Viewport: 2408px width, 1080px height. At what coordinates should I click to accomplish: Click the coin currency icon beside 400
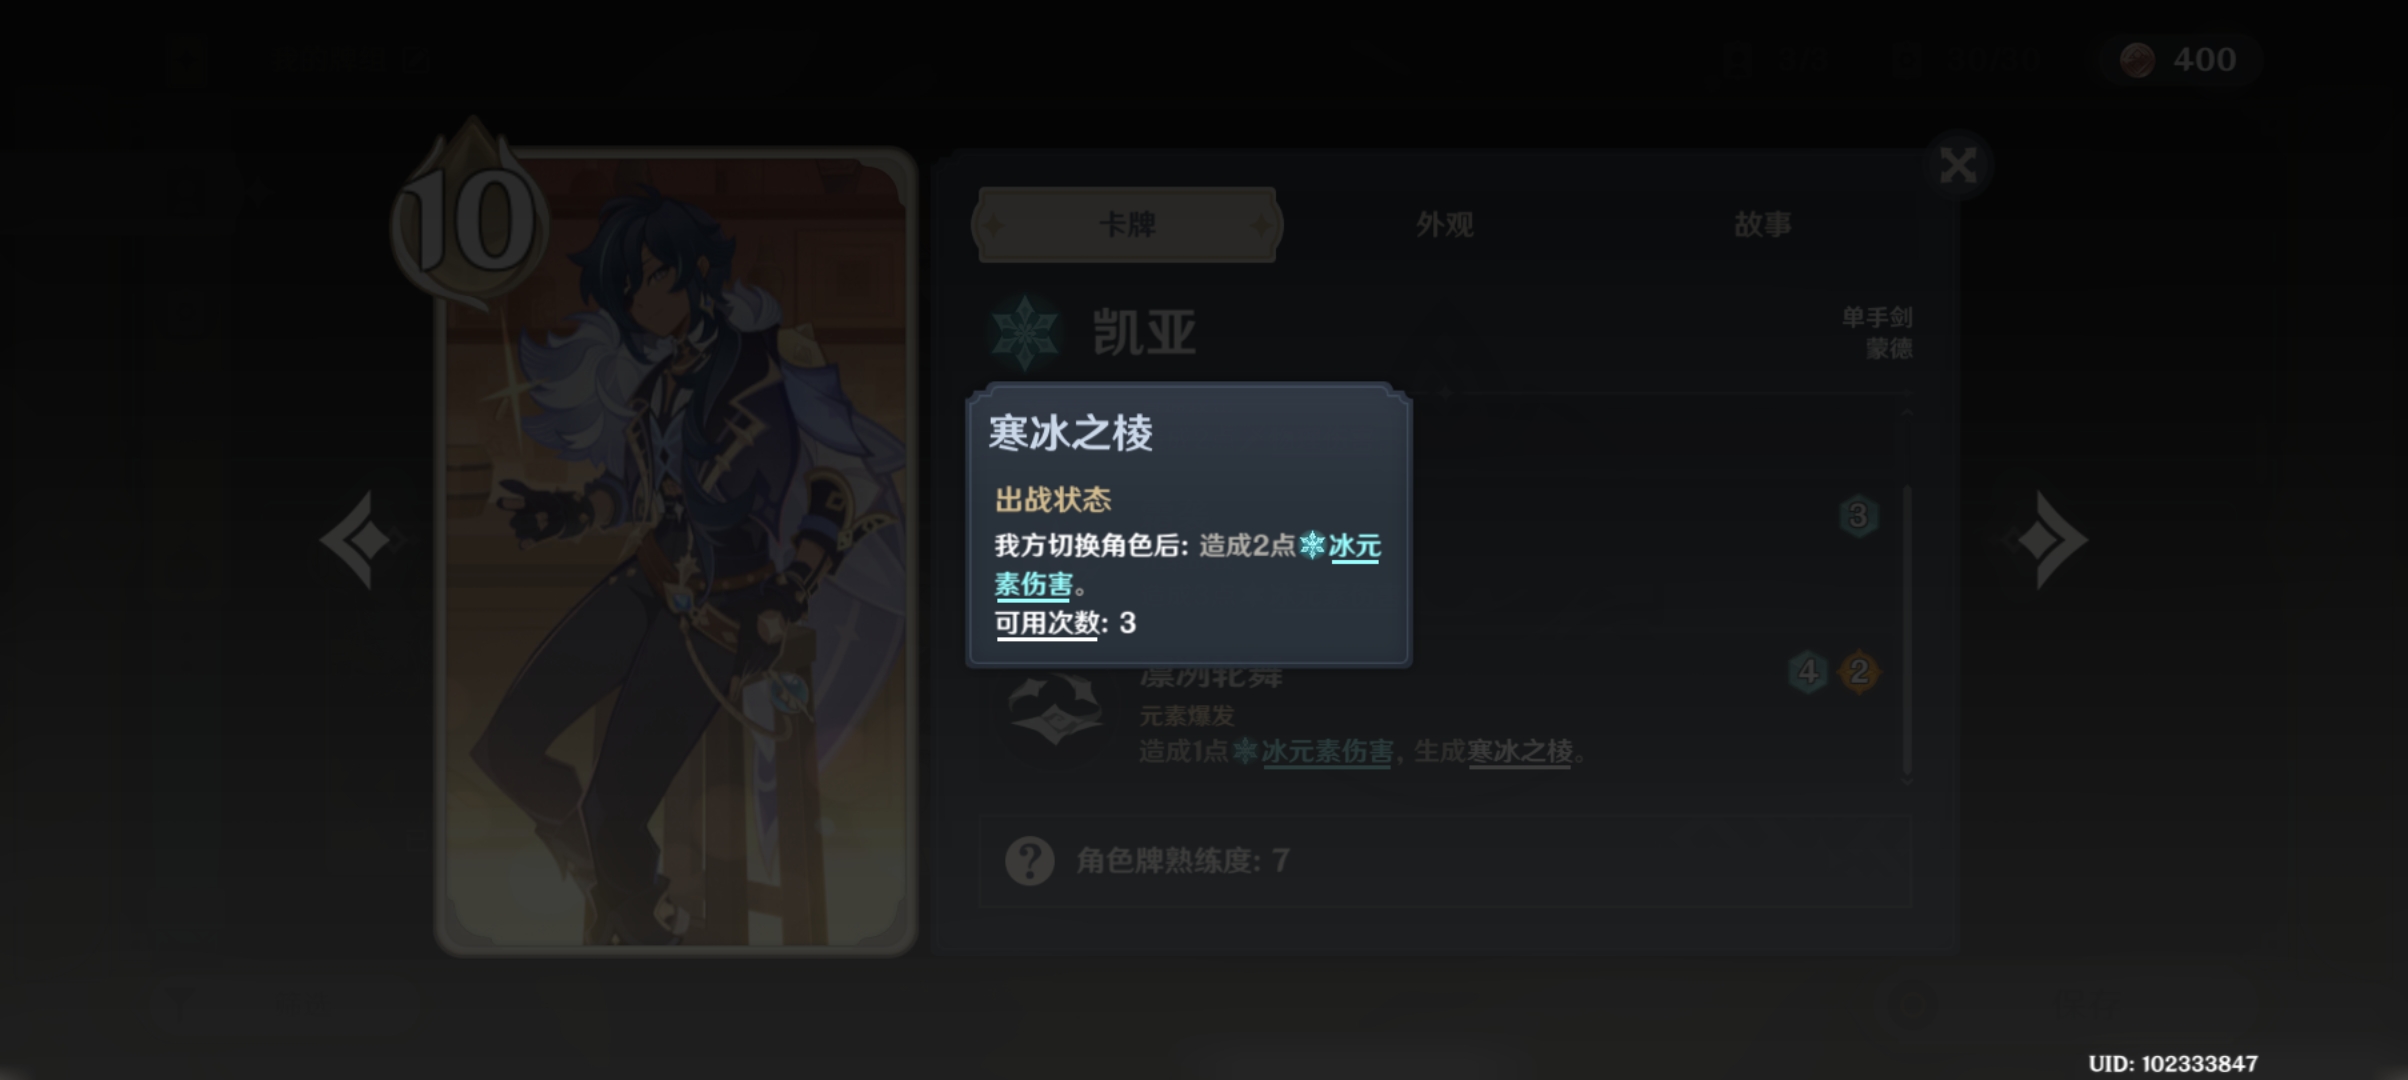(2138, 60)
